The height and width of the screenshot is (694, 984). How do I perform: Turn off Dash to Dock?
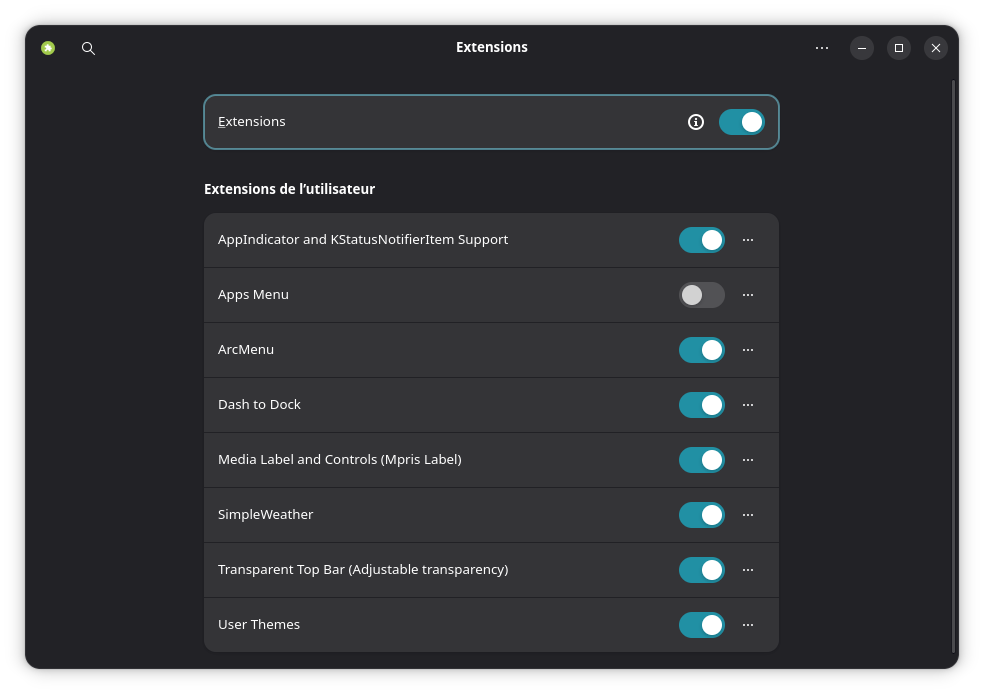701,404
